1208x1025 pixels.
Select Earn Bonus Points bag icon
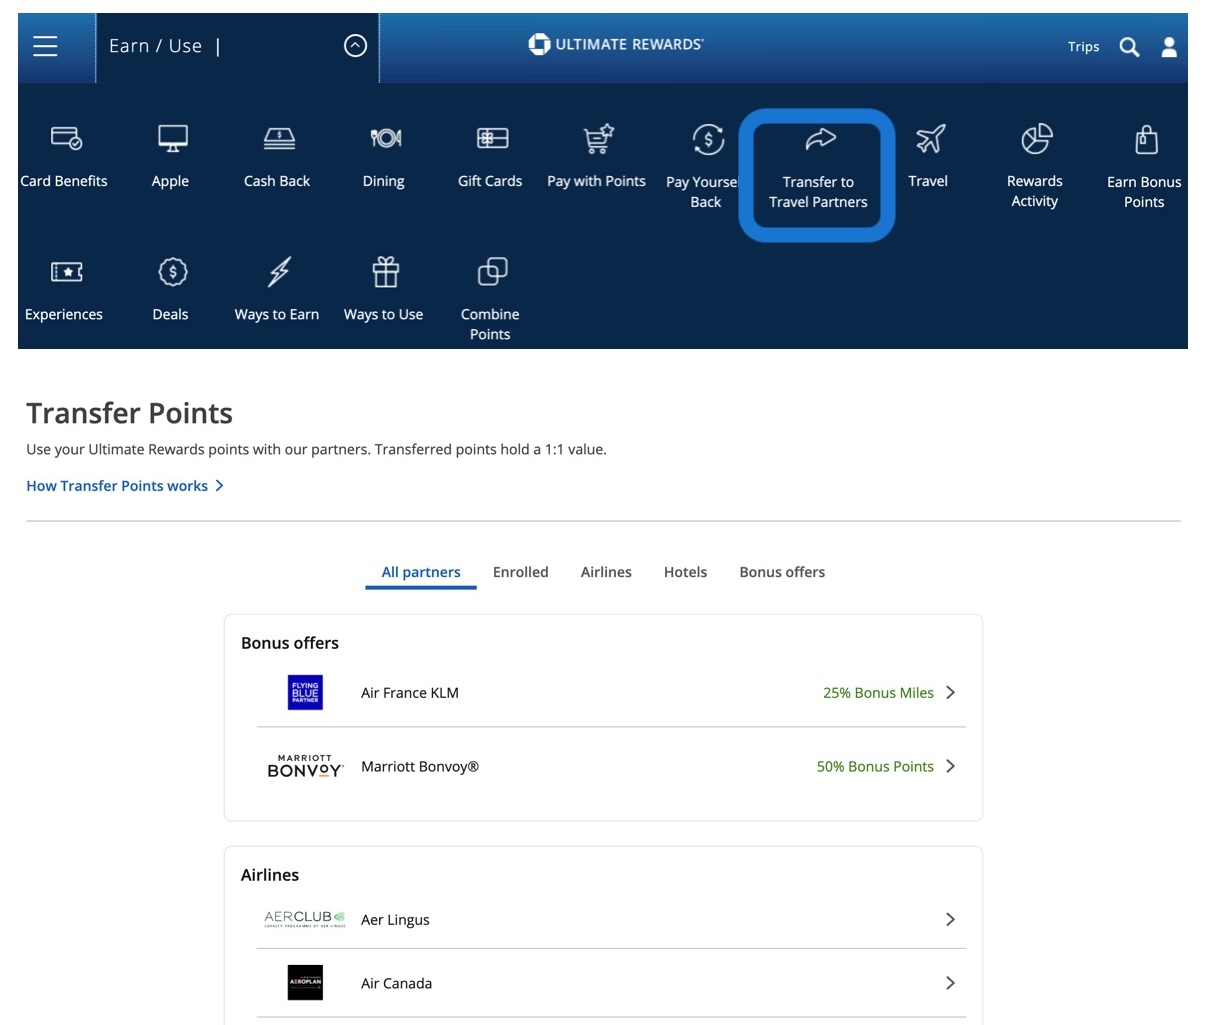click(x=1146, y=139)
